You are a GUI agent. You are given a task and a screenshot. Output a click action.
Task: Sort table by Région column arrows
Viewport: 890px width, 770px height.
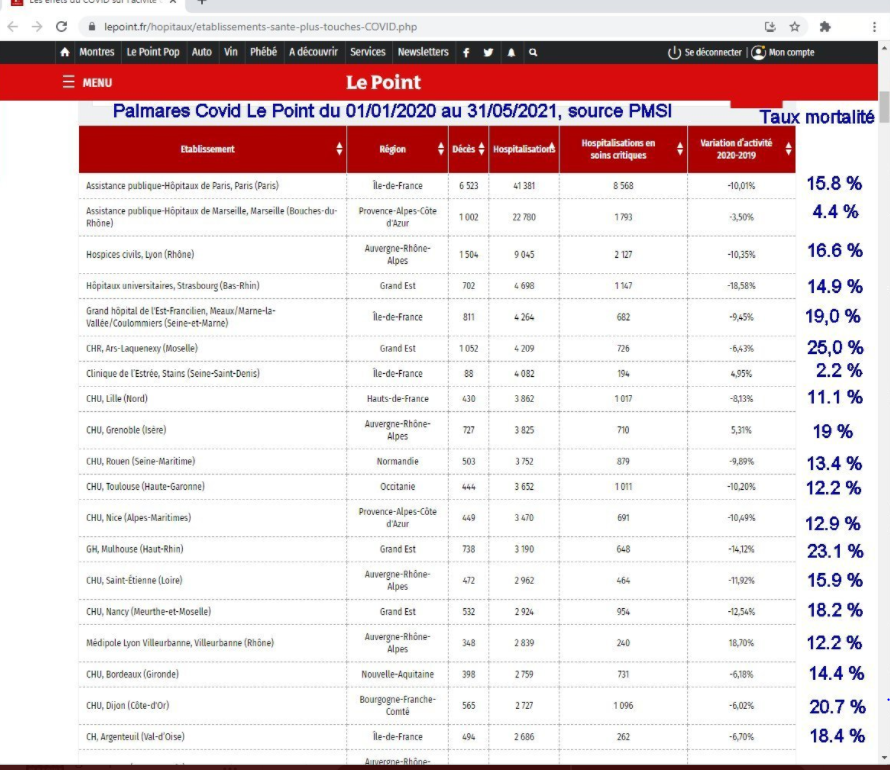pyautogui.click(x=441, y=149)
